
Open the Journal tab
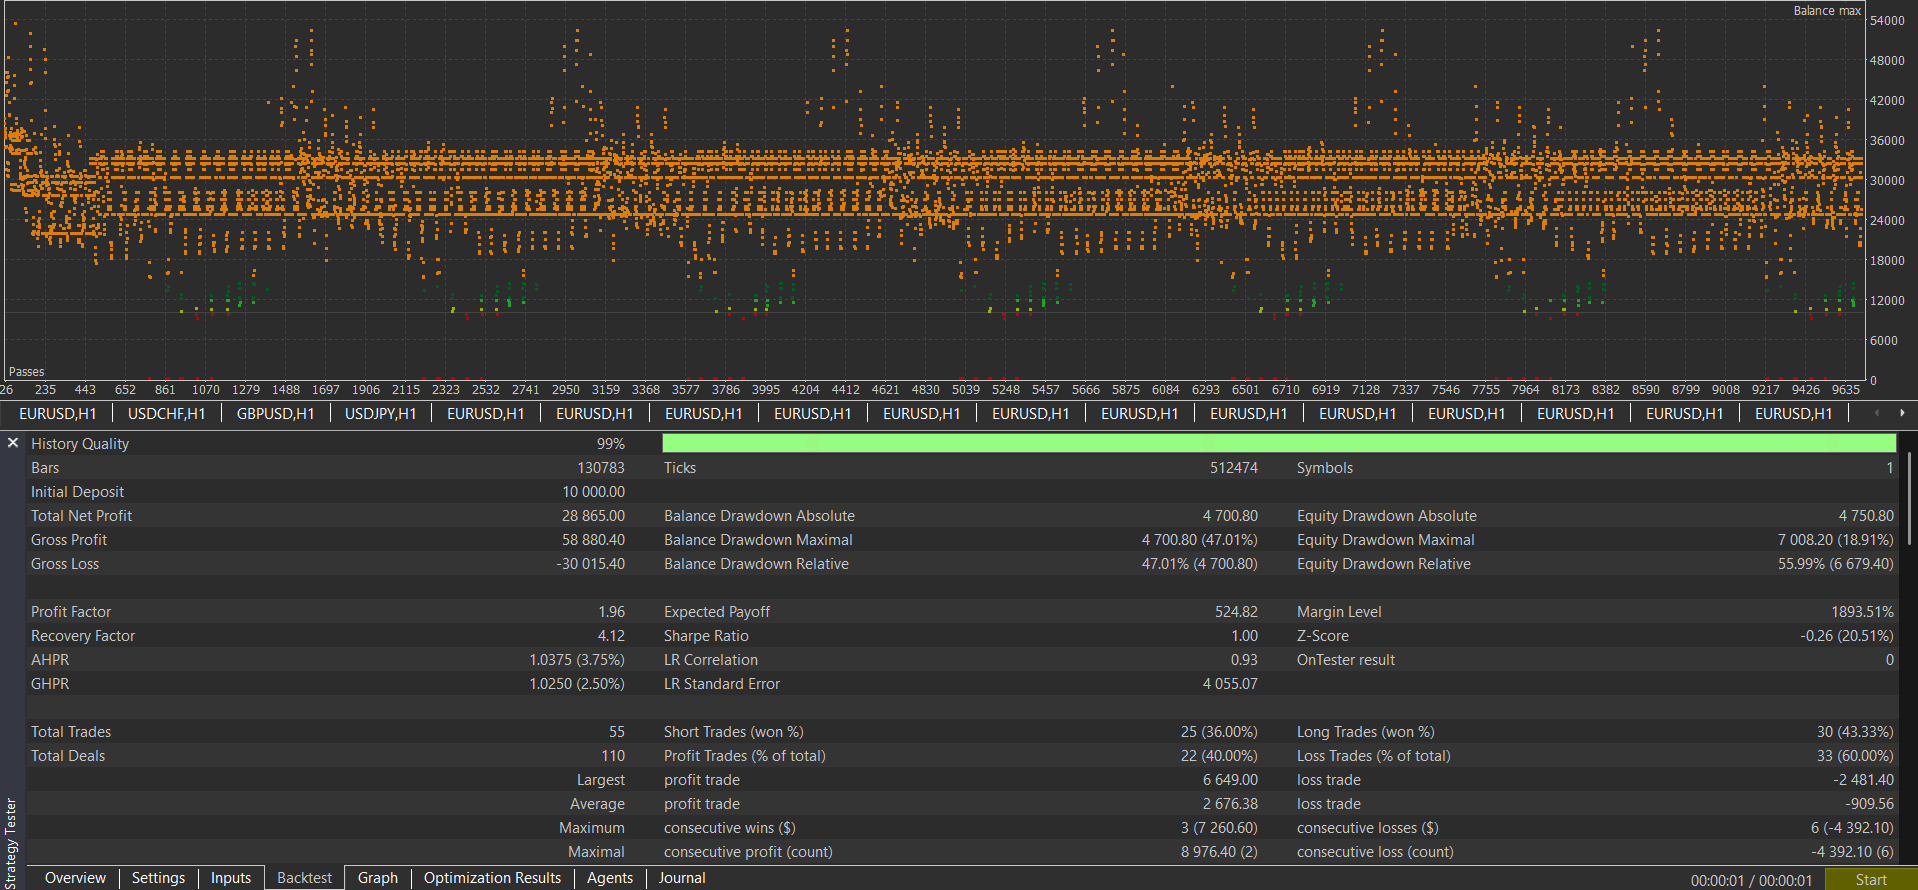682,878
